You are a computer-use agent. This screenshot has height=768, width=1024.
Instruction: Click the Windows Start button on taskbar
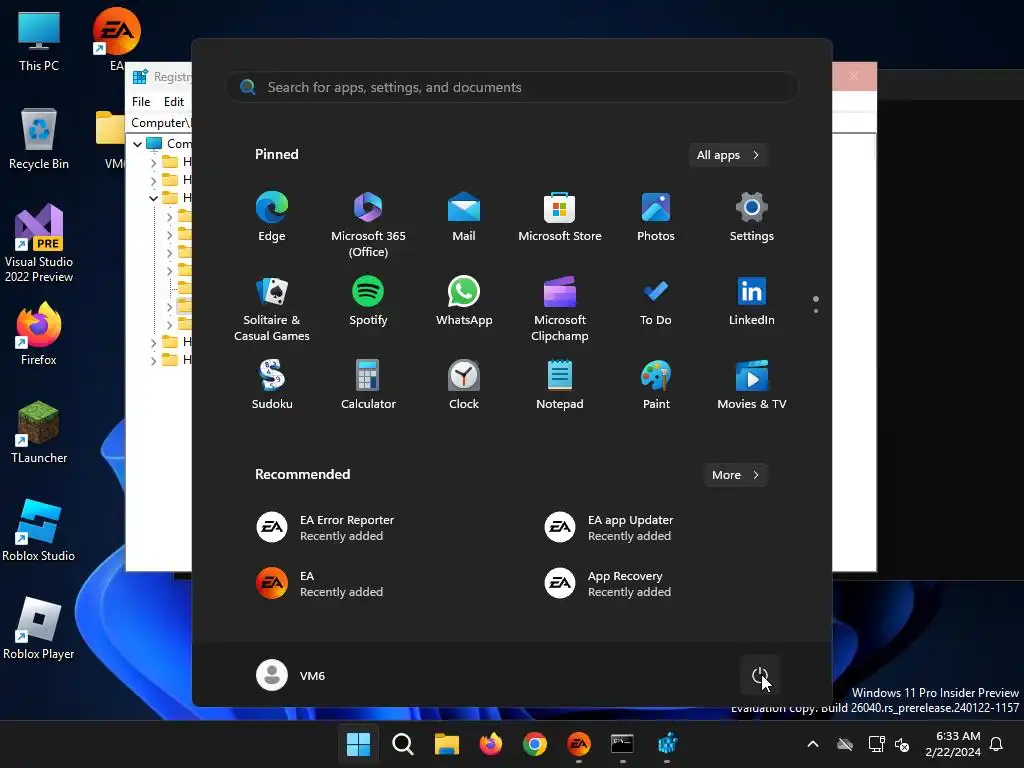tap(358, 744)
